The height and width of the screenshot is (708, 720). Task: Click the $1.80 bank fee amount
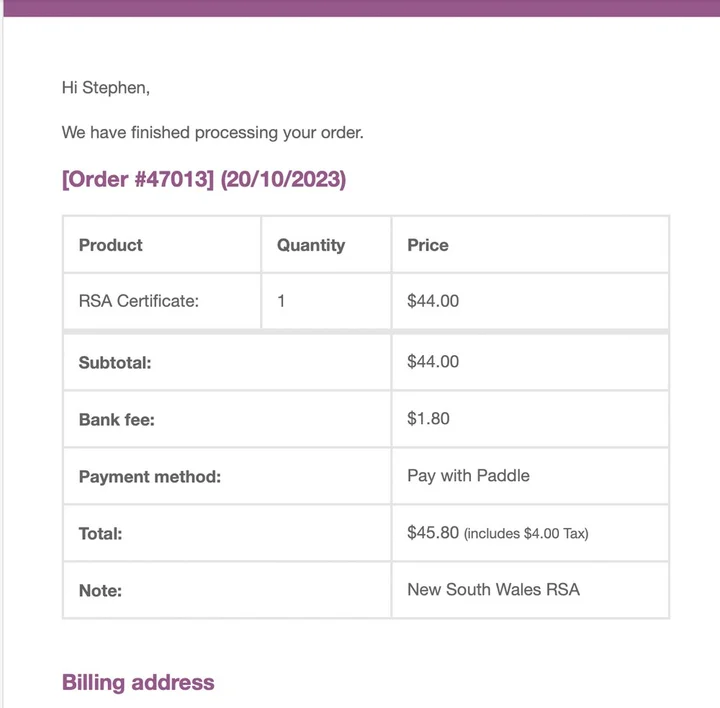tap(428, 419)
